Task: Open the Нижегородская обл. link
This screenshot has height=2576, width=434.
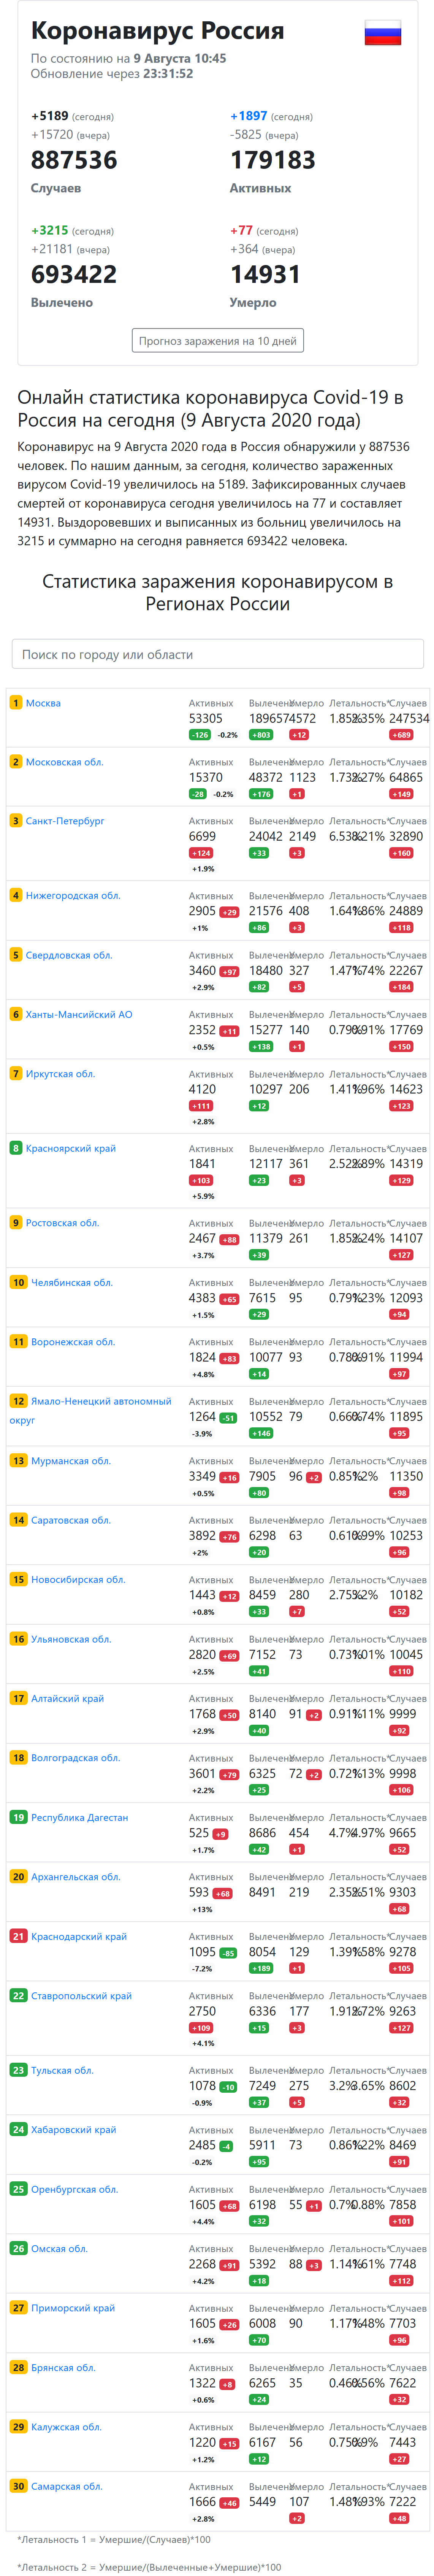Action: point(73,896)
